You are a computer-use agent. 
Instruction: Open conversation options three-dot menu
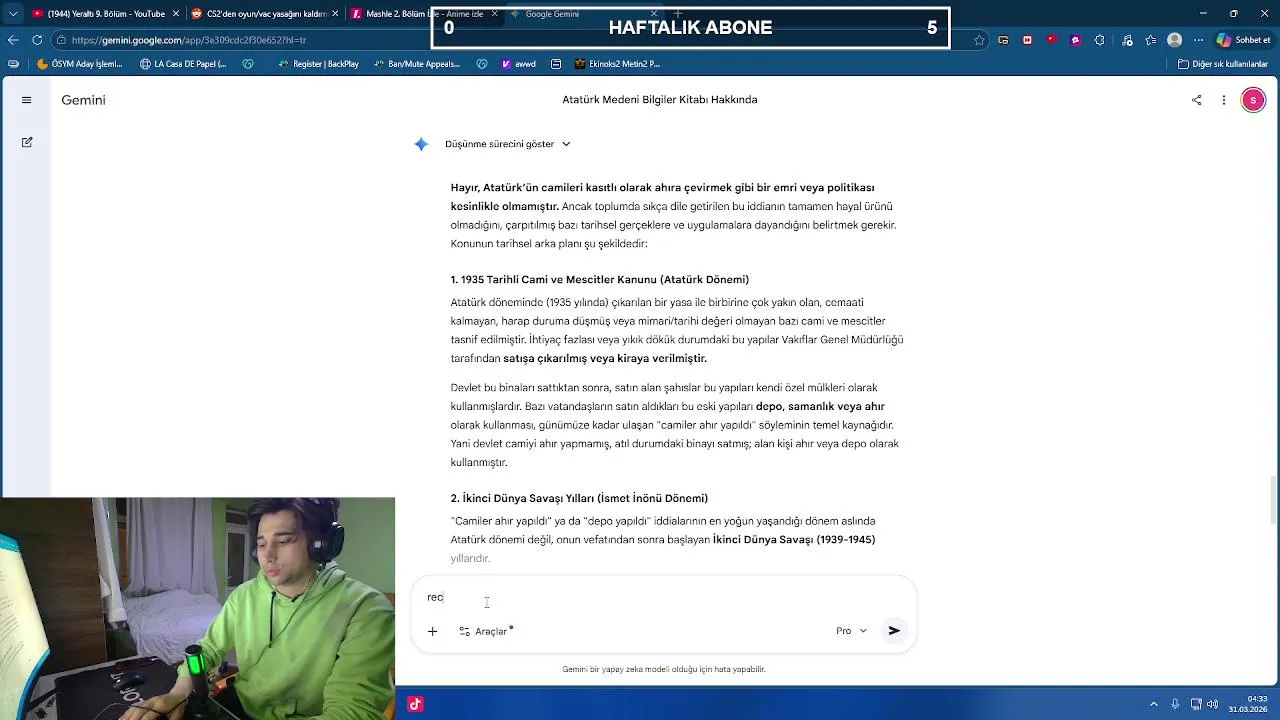pyautogui.click(x=1223, y=100)
